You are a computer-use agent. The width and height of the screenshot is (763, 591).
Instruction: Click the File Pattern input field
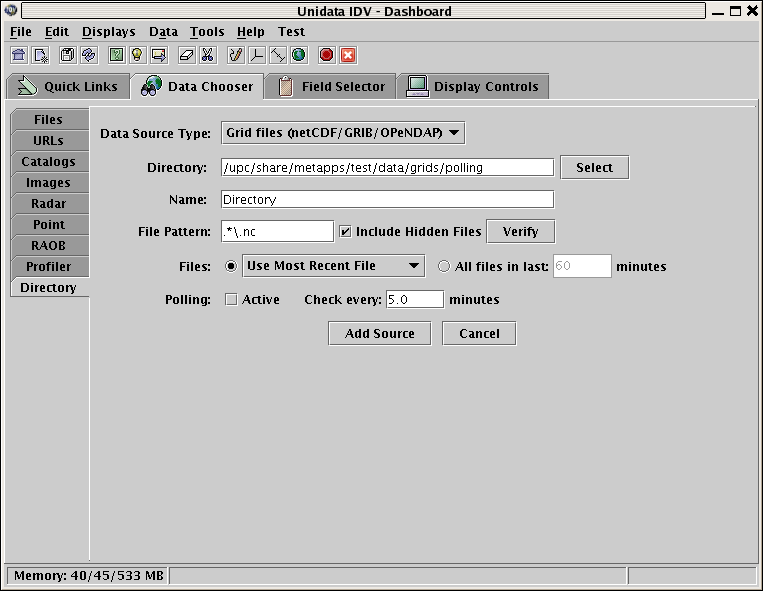tap(277, 232)
